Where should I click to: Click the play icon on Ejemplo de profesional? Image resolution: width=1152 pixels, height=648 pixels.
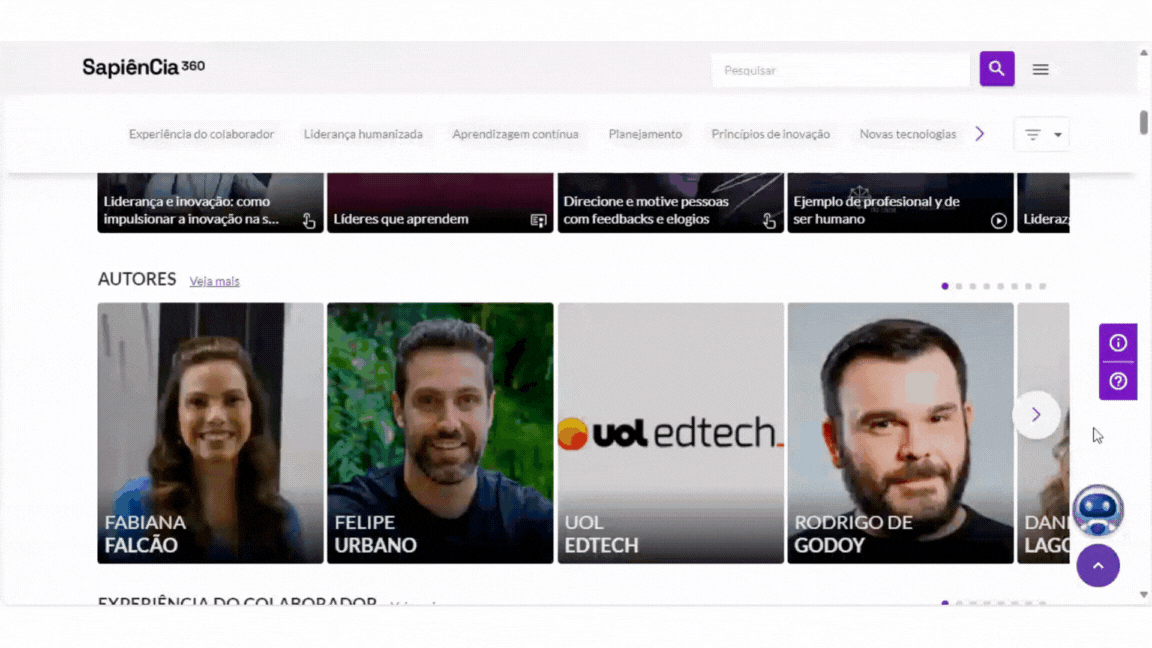coord(998,220)
